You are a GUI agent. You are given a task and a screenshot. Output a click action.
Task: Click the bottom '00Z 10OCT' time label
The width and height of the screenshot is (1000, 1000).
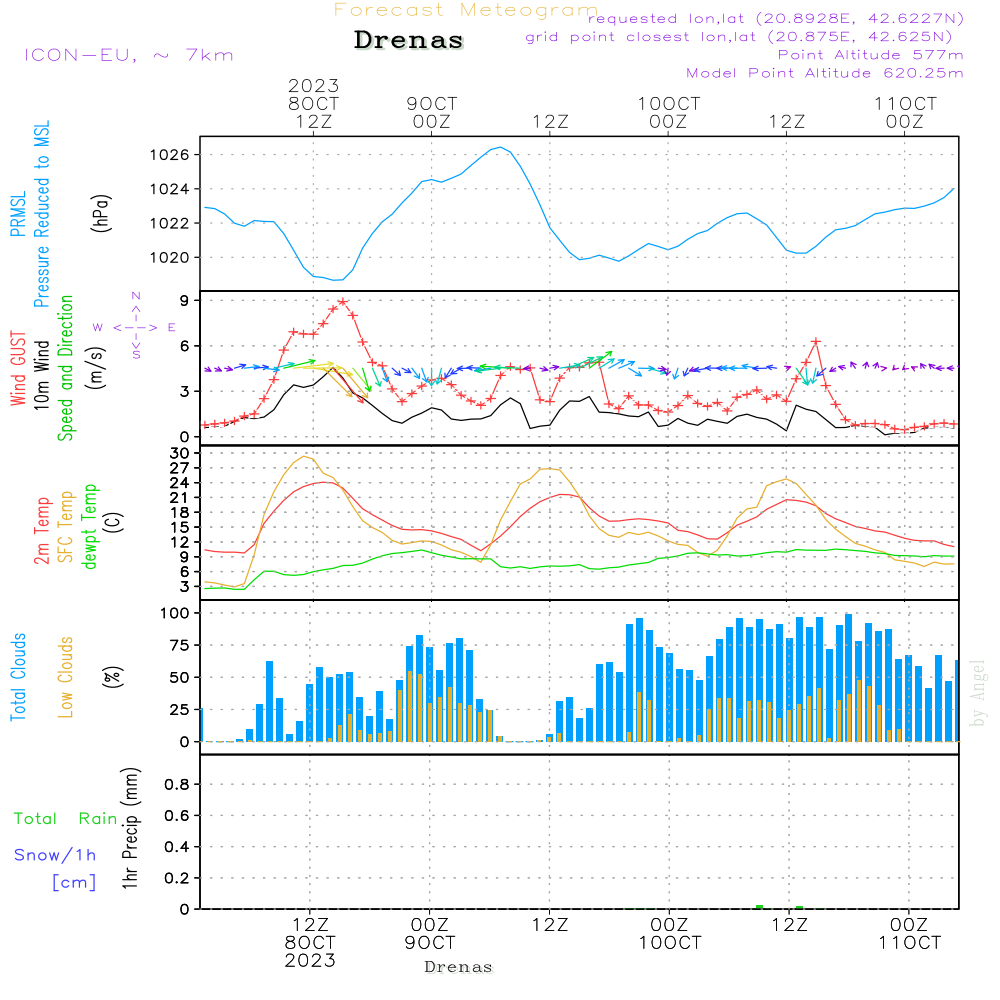(x=670, y=934)
